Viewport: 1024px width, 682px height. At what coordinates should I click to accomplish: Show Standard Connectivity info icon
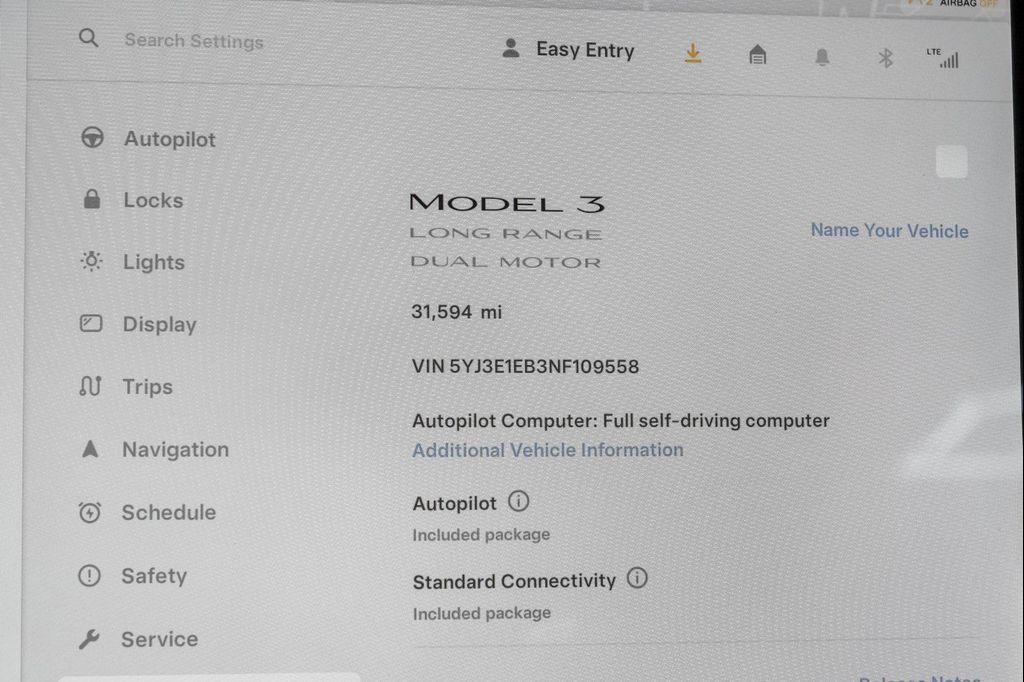tap(637, 578)
